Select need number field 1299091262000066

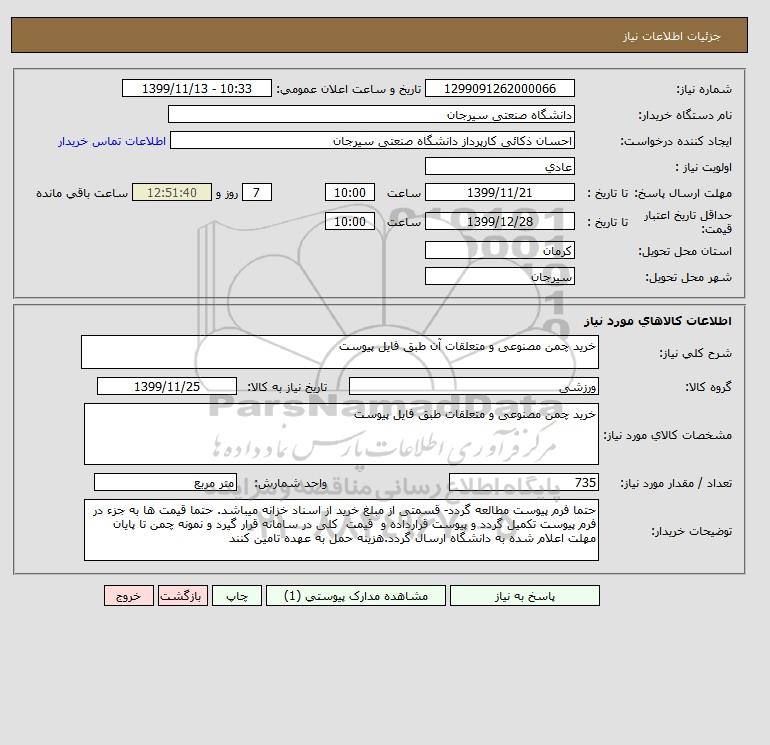[499, 88]
